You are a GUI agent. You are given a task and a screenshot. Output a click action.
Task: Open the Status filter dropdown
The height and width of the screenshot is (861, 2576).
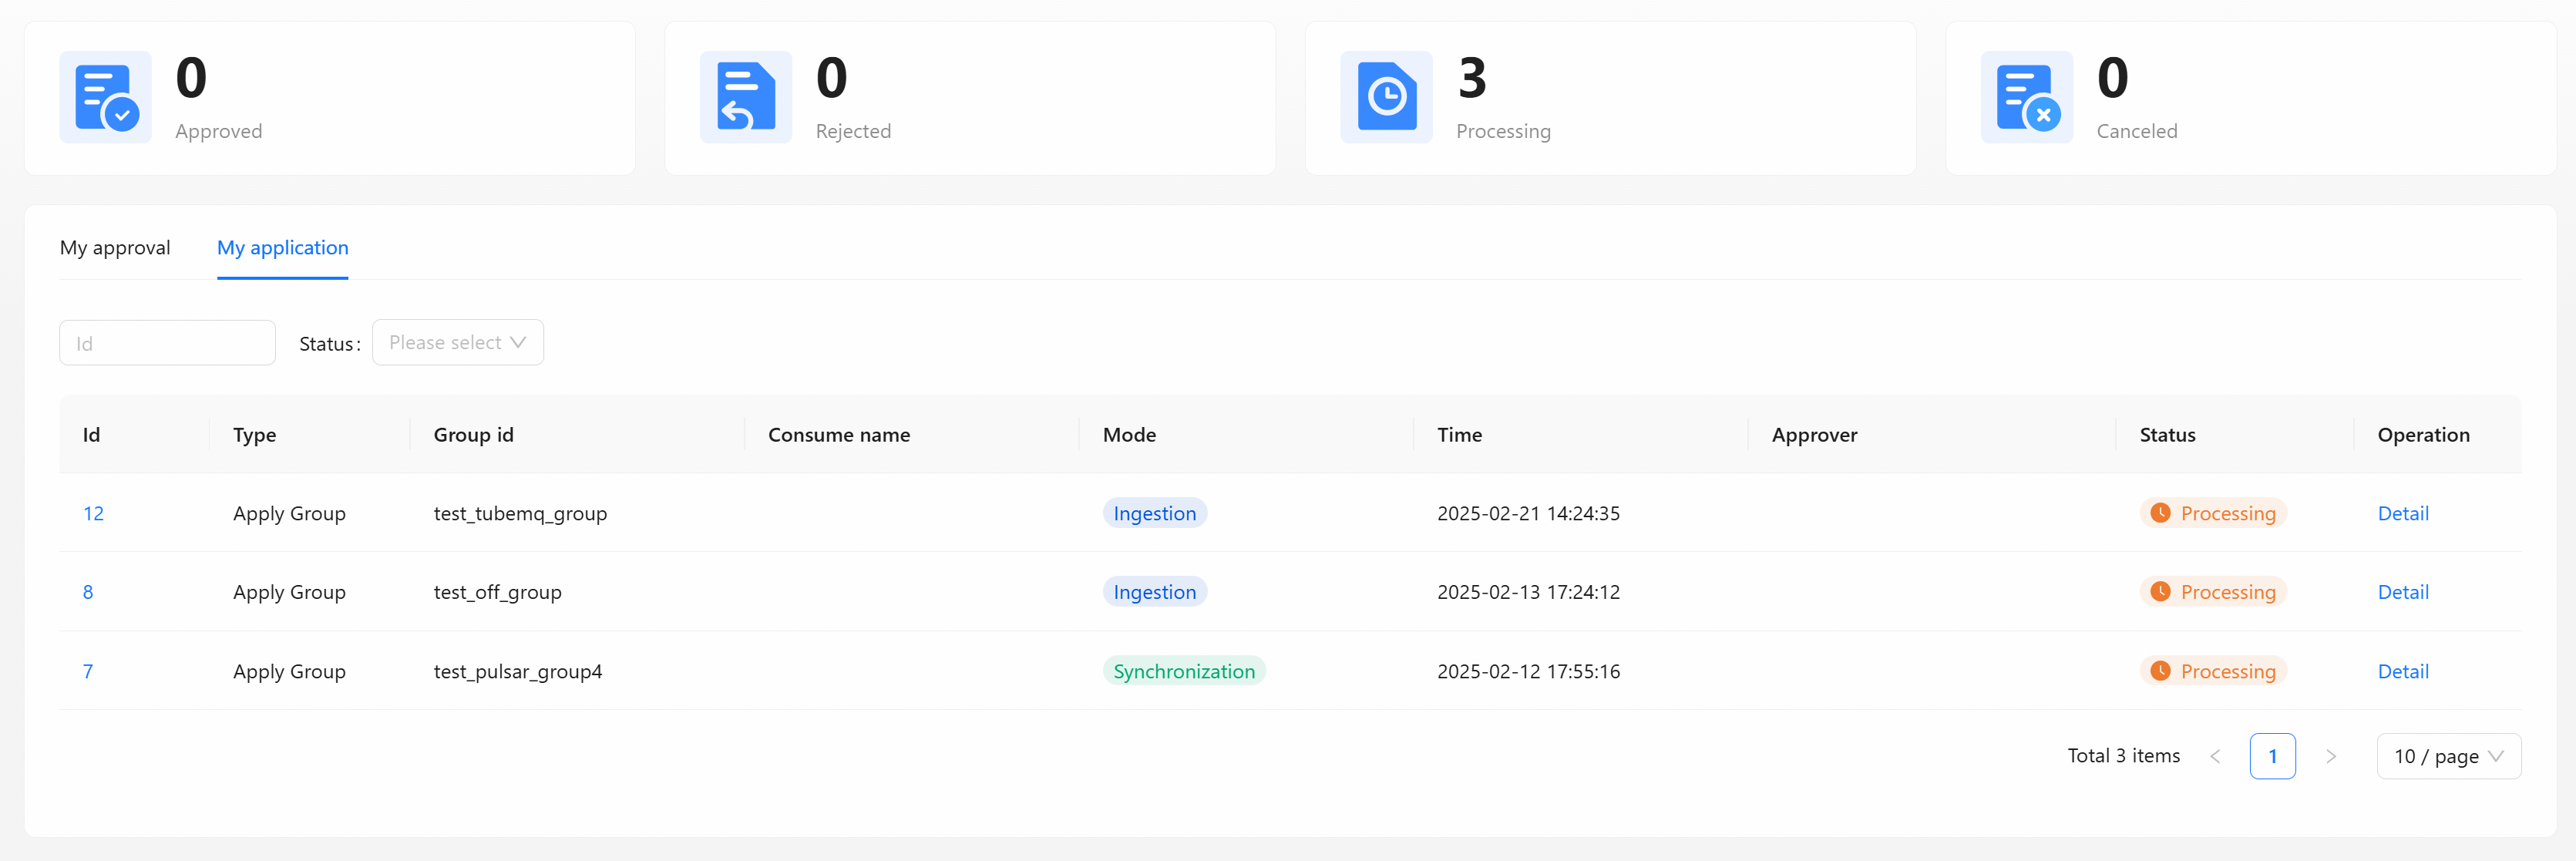coord(457,343)
